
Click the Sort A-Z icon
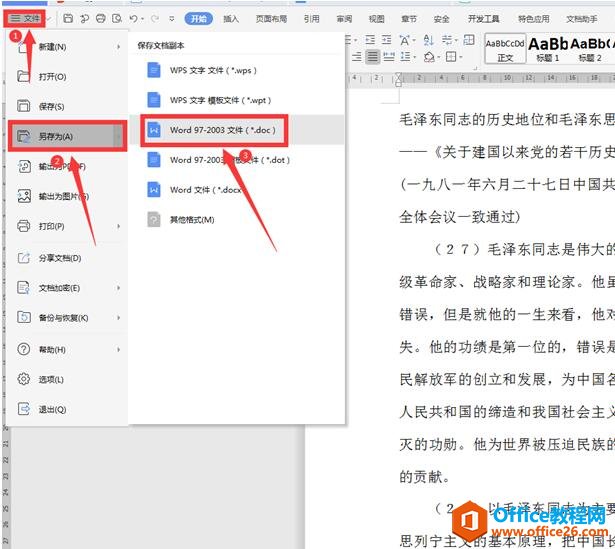tap(428, 40)
